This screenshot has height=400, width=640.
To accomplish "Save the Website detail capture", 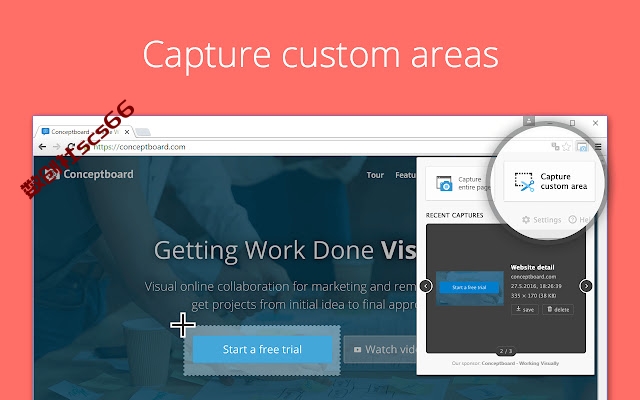I will coord(524,309).
